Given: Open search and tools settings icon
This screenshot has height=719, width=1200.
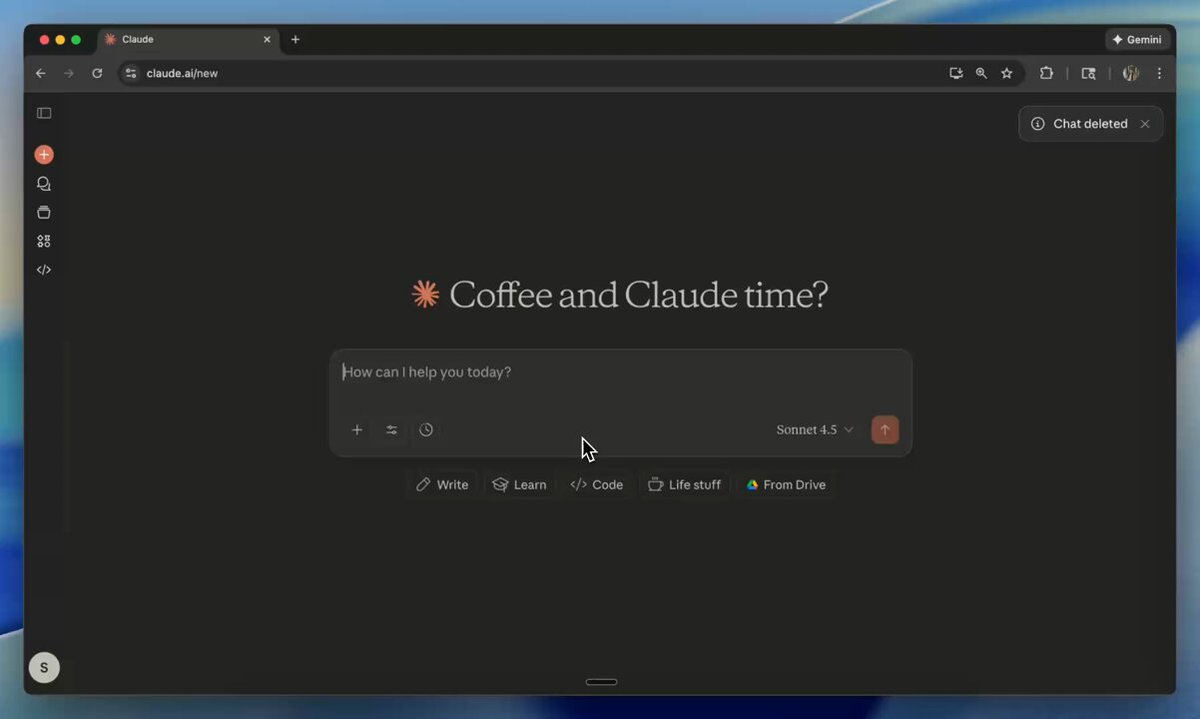Looking at the screenshot, I should click(392, 430).
